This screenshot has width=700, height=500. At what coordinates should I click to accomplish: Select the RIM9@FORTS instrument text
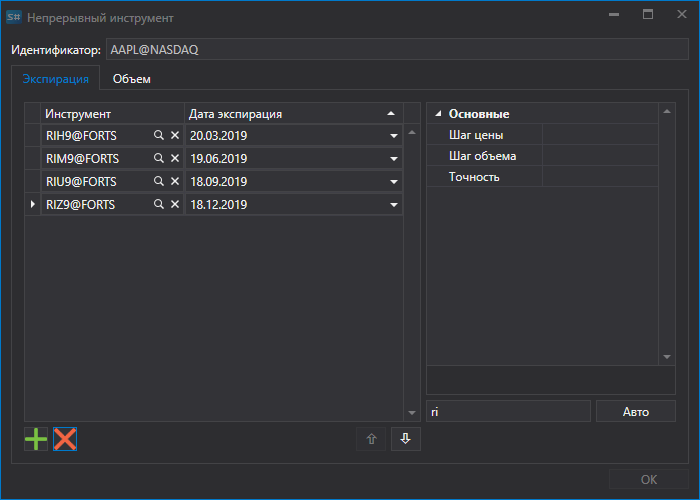[x=83, y=158]
